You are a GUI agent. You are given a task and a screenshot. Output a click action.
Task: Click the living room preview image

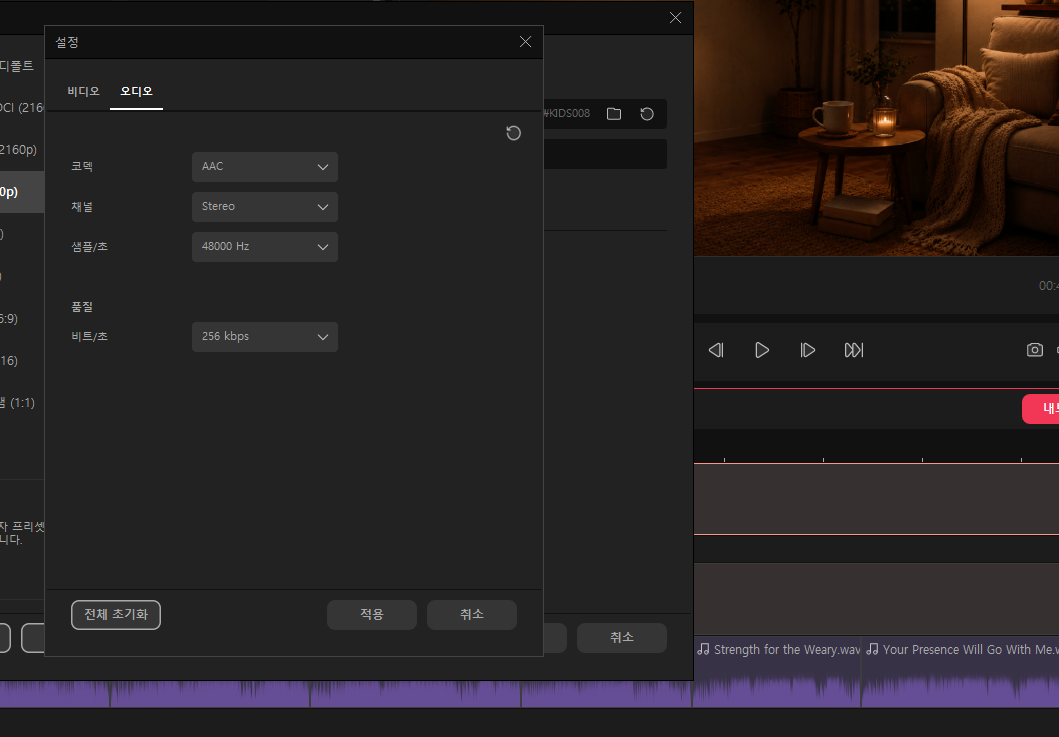pos(877,128)
